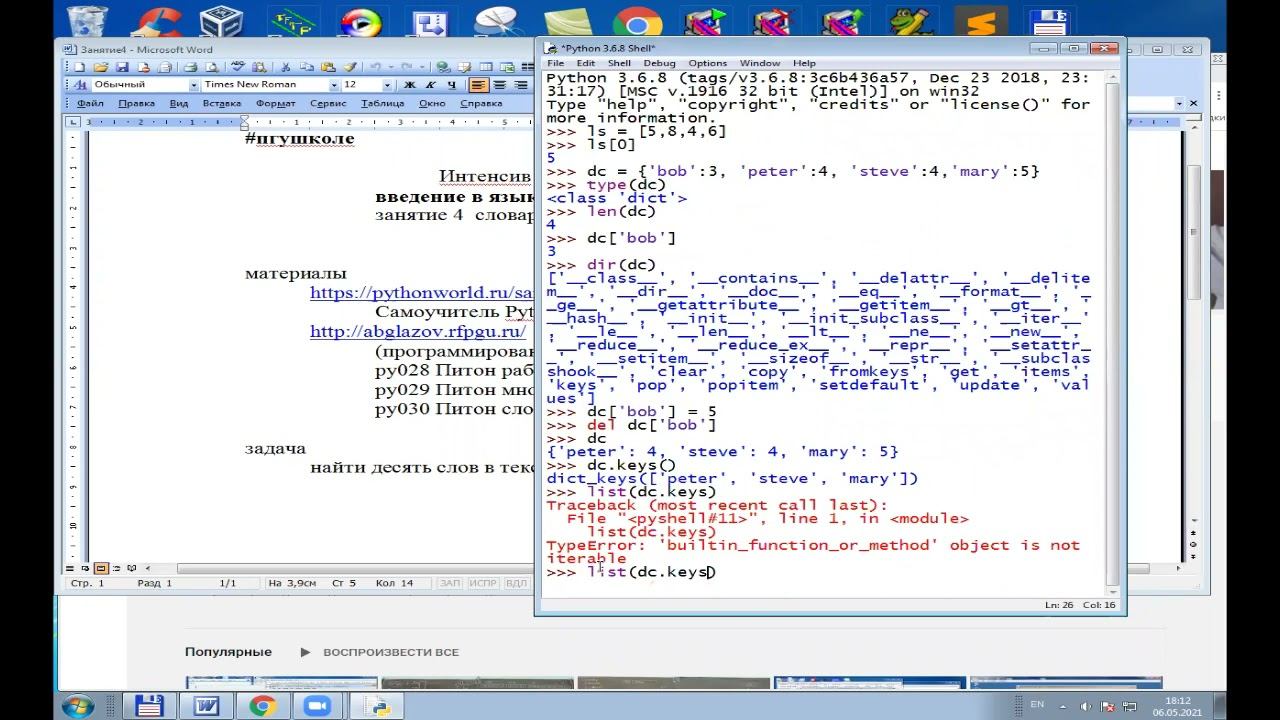This screenshot has height=720, width=1280.
Task: Follow the abglazov.rfpgu.ru link
Action: (x=417, y=332)
